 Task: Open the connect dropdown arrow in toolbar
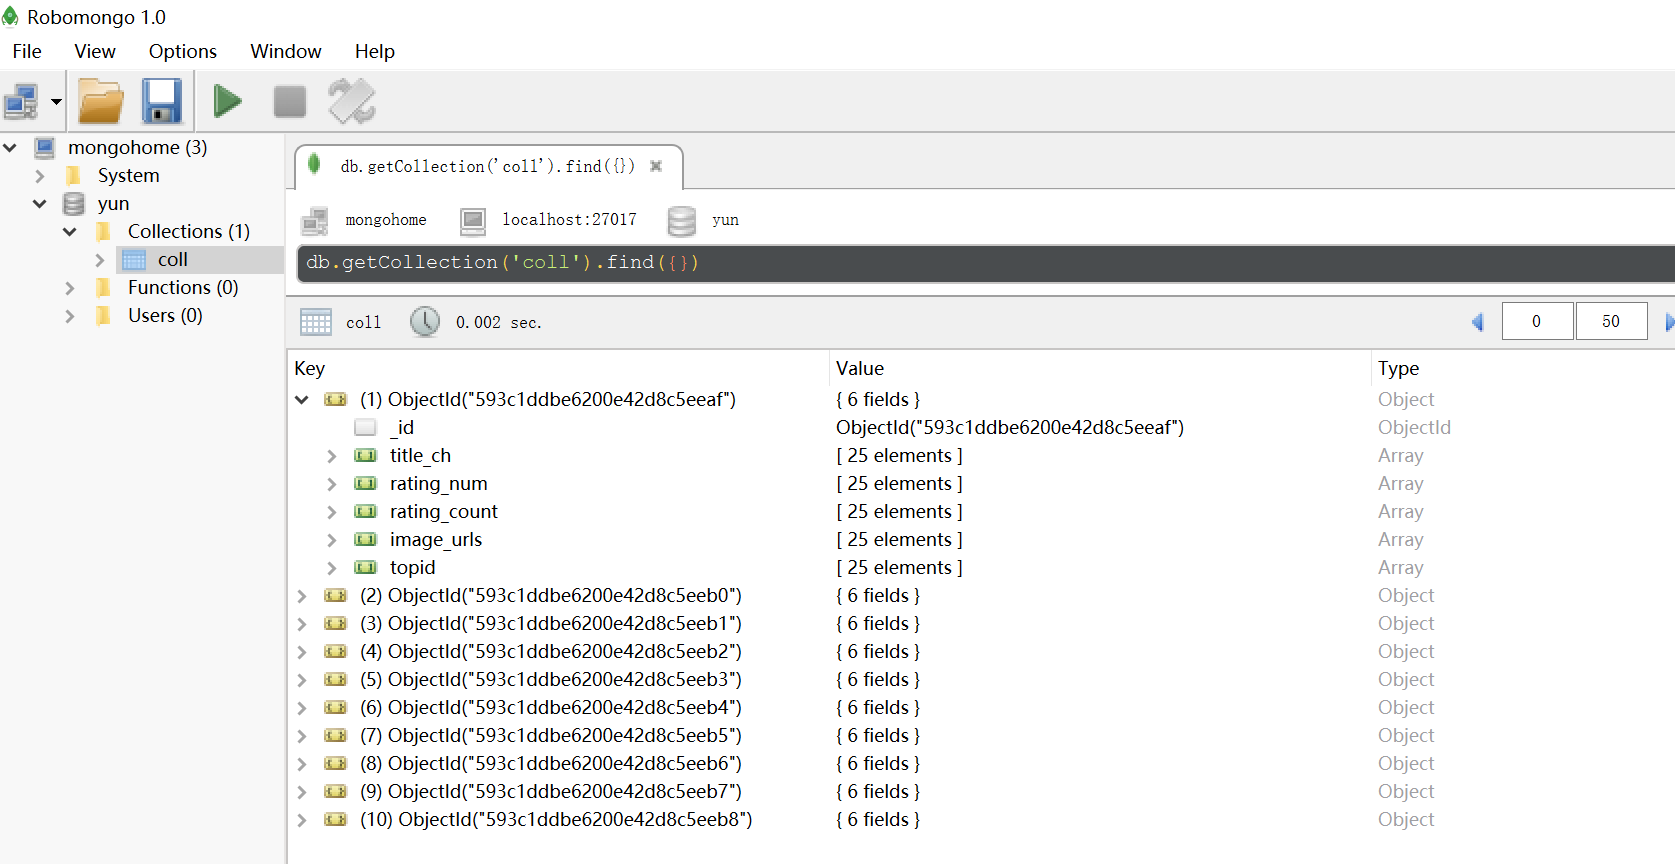tap(56, 101)
